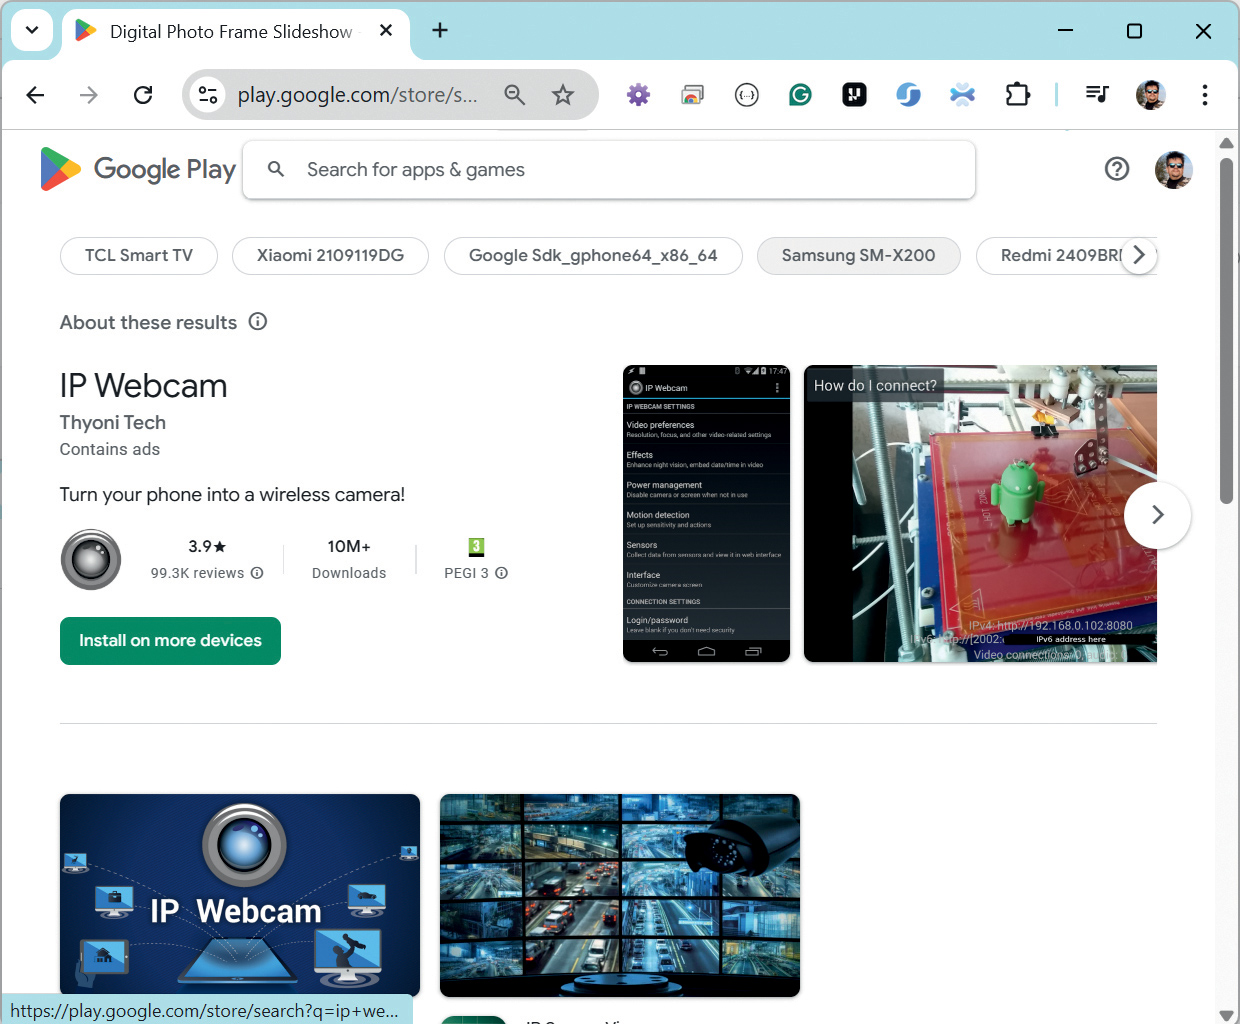Click the address bar URL
1240x1024 pixels.
357,95
